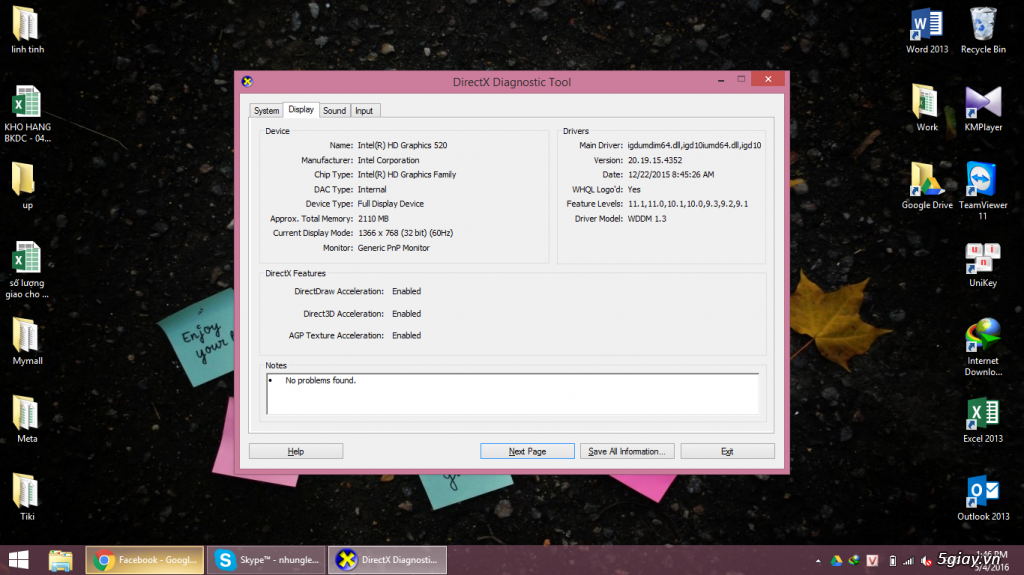Switch to the Sound tab
Screen dimensions: 1024x575
[x=334, y=111]
